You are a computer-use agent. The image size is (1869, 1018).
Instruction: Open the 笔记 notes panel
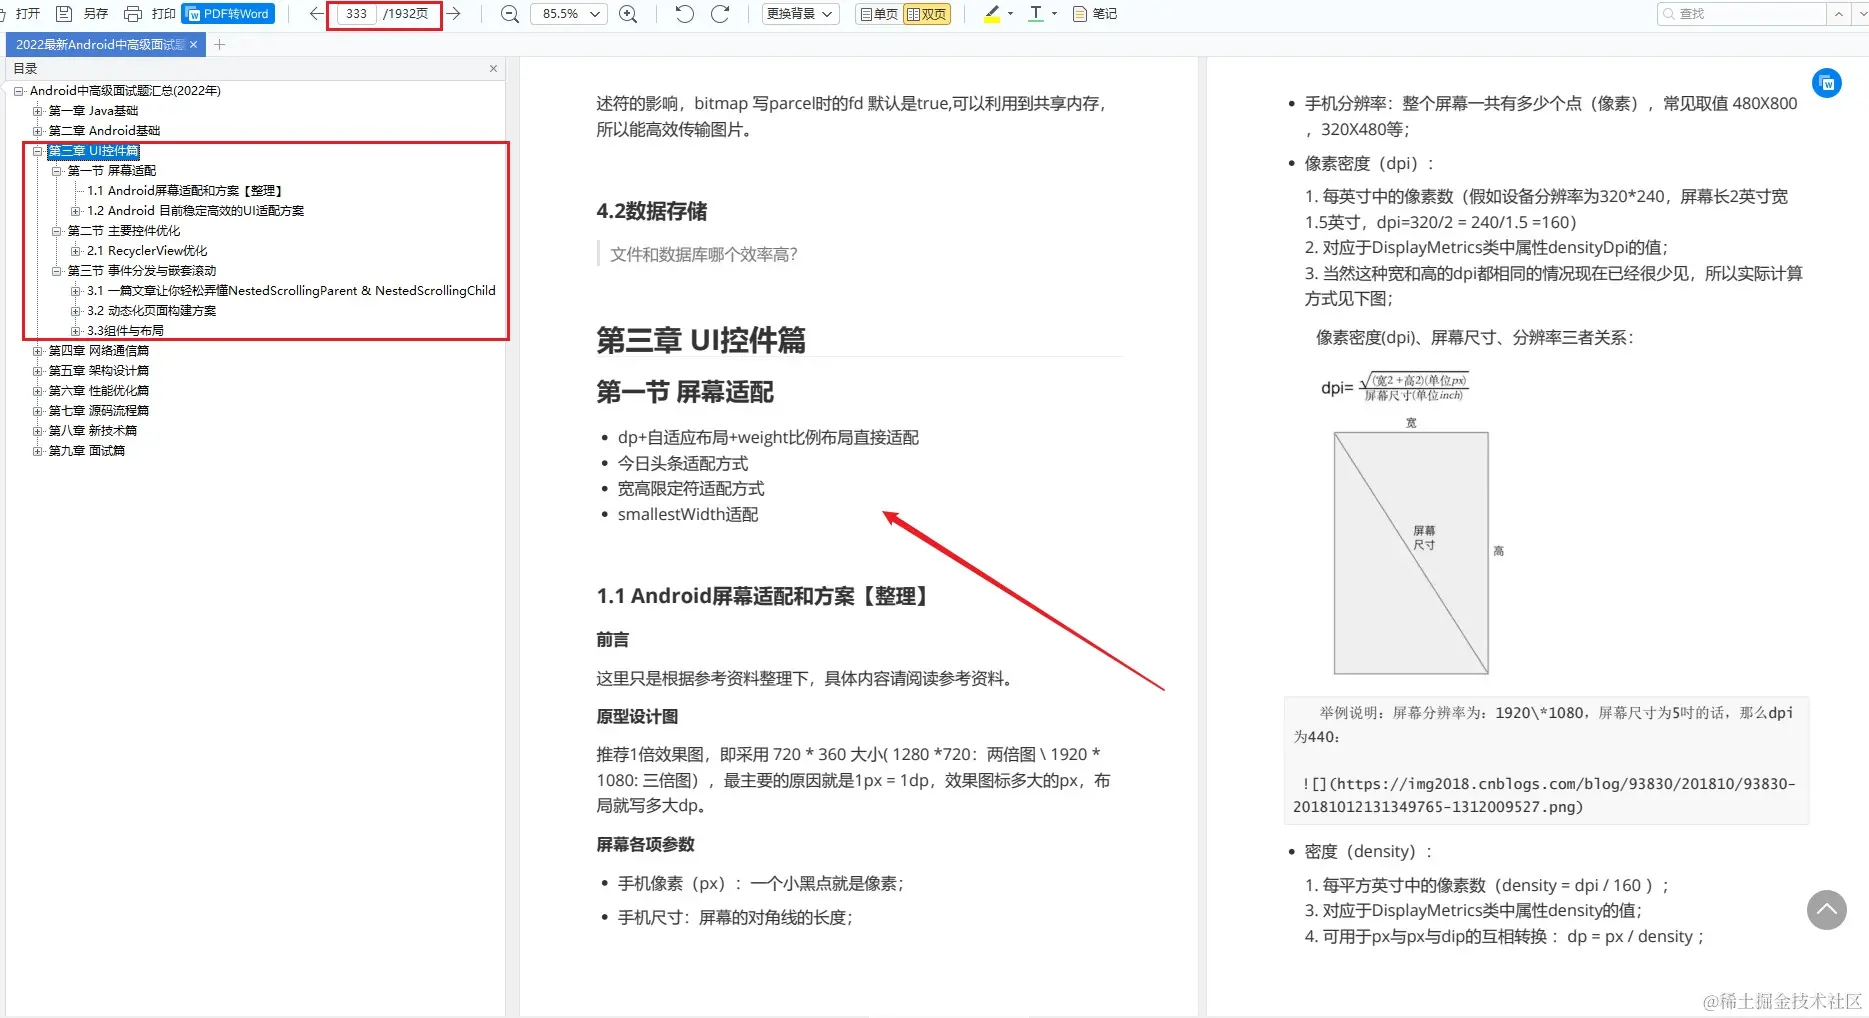(1094, 13)
